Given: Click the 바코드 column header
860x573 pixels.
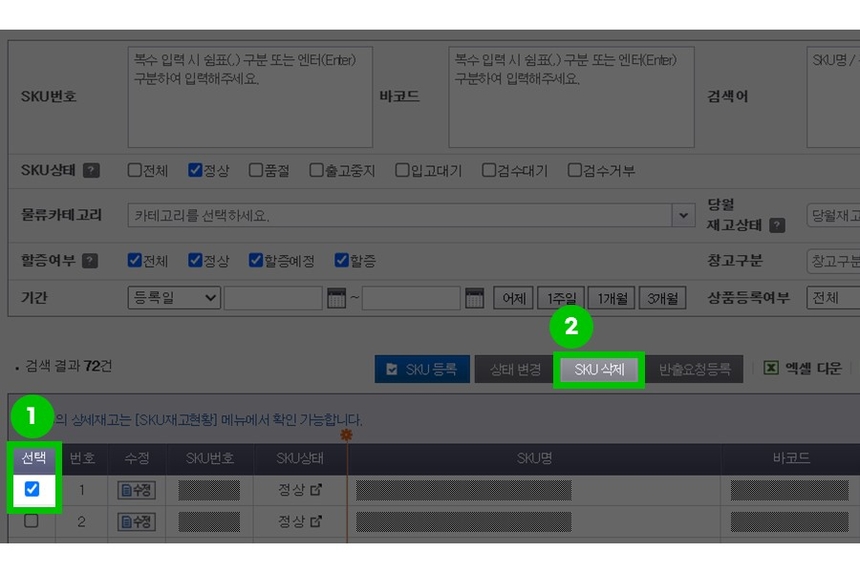Looking at the screenshot, I should pyautogui.click(x=790, y=458).
